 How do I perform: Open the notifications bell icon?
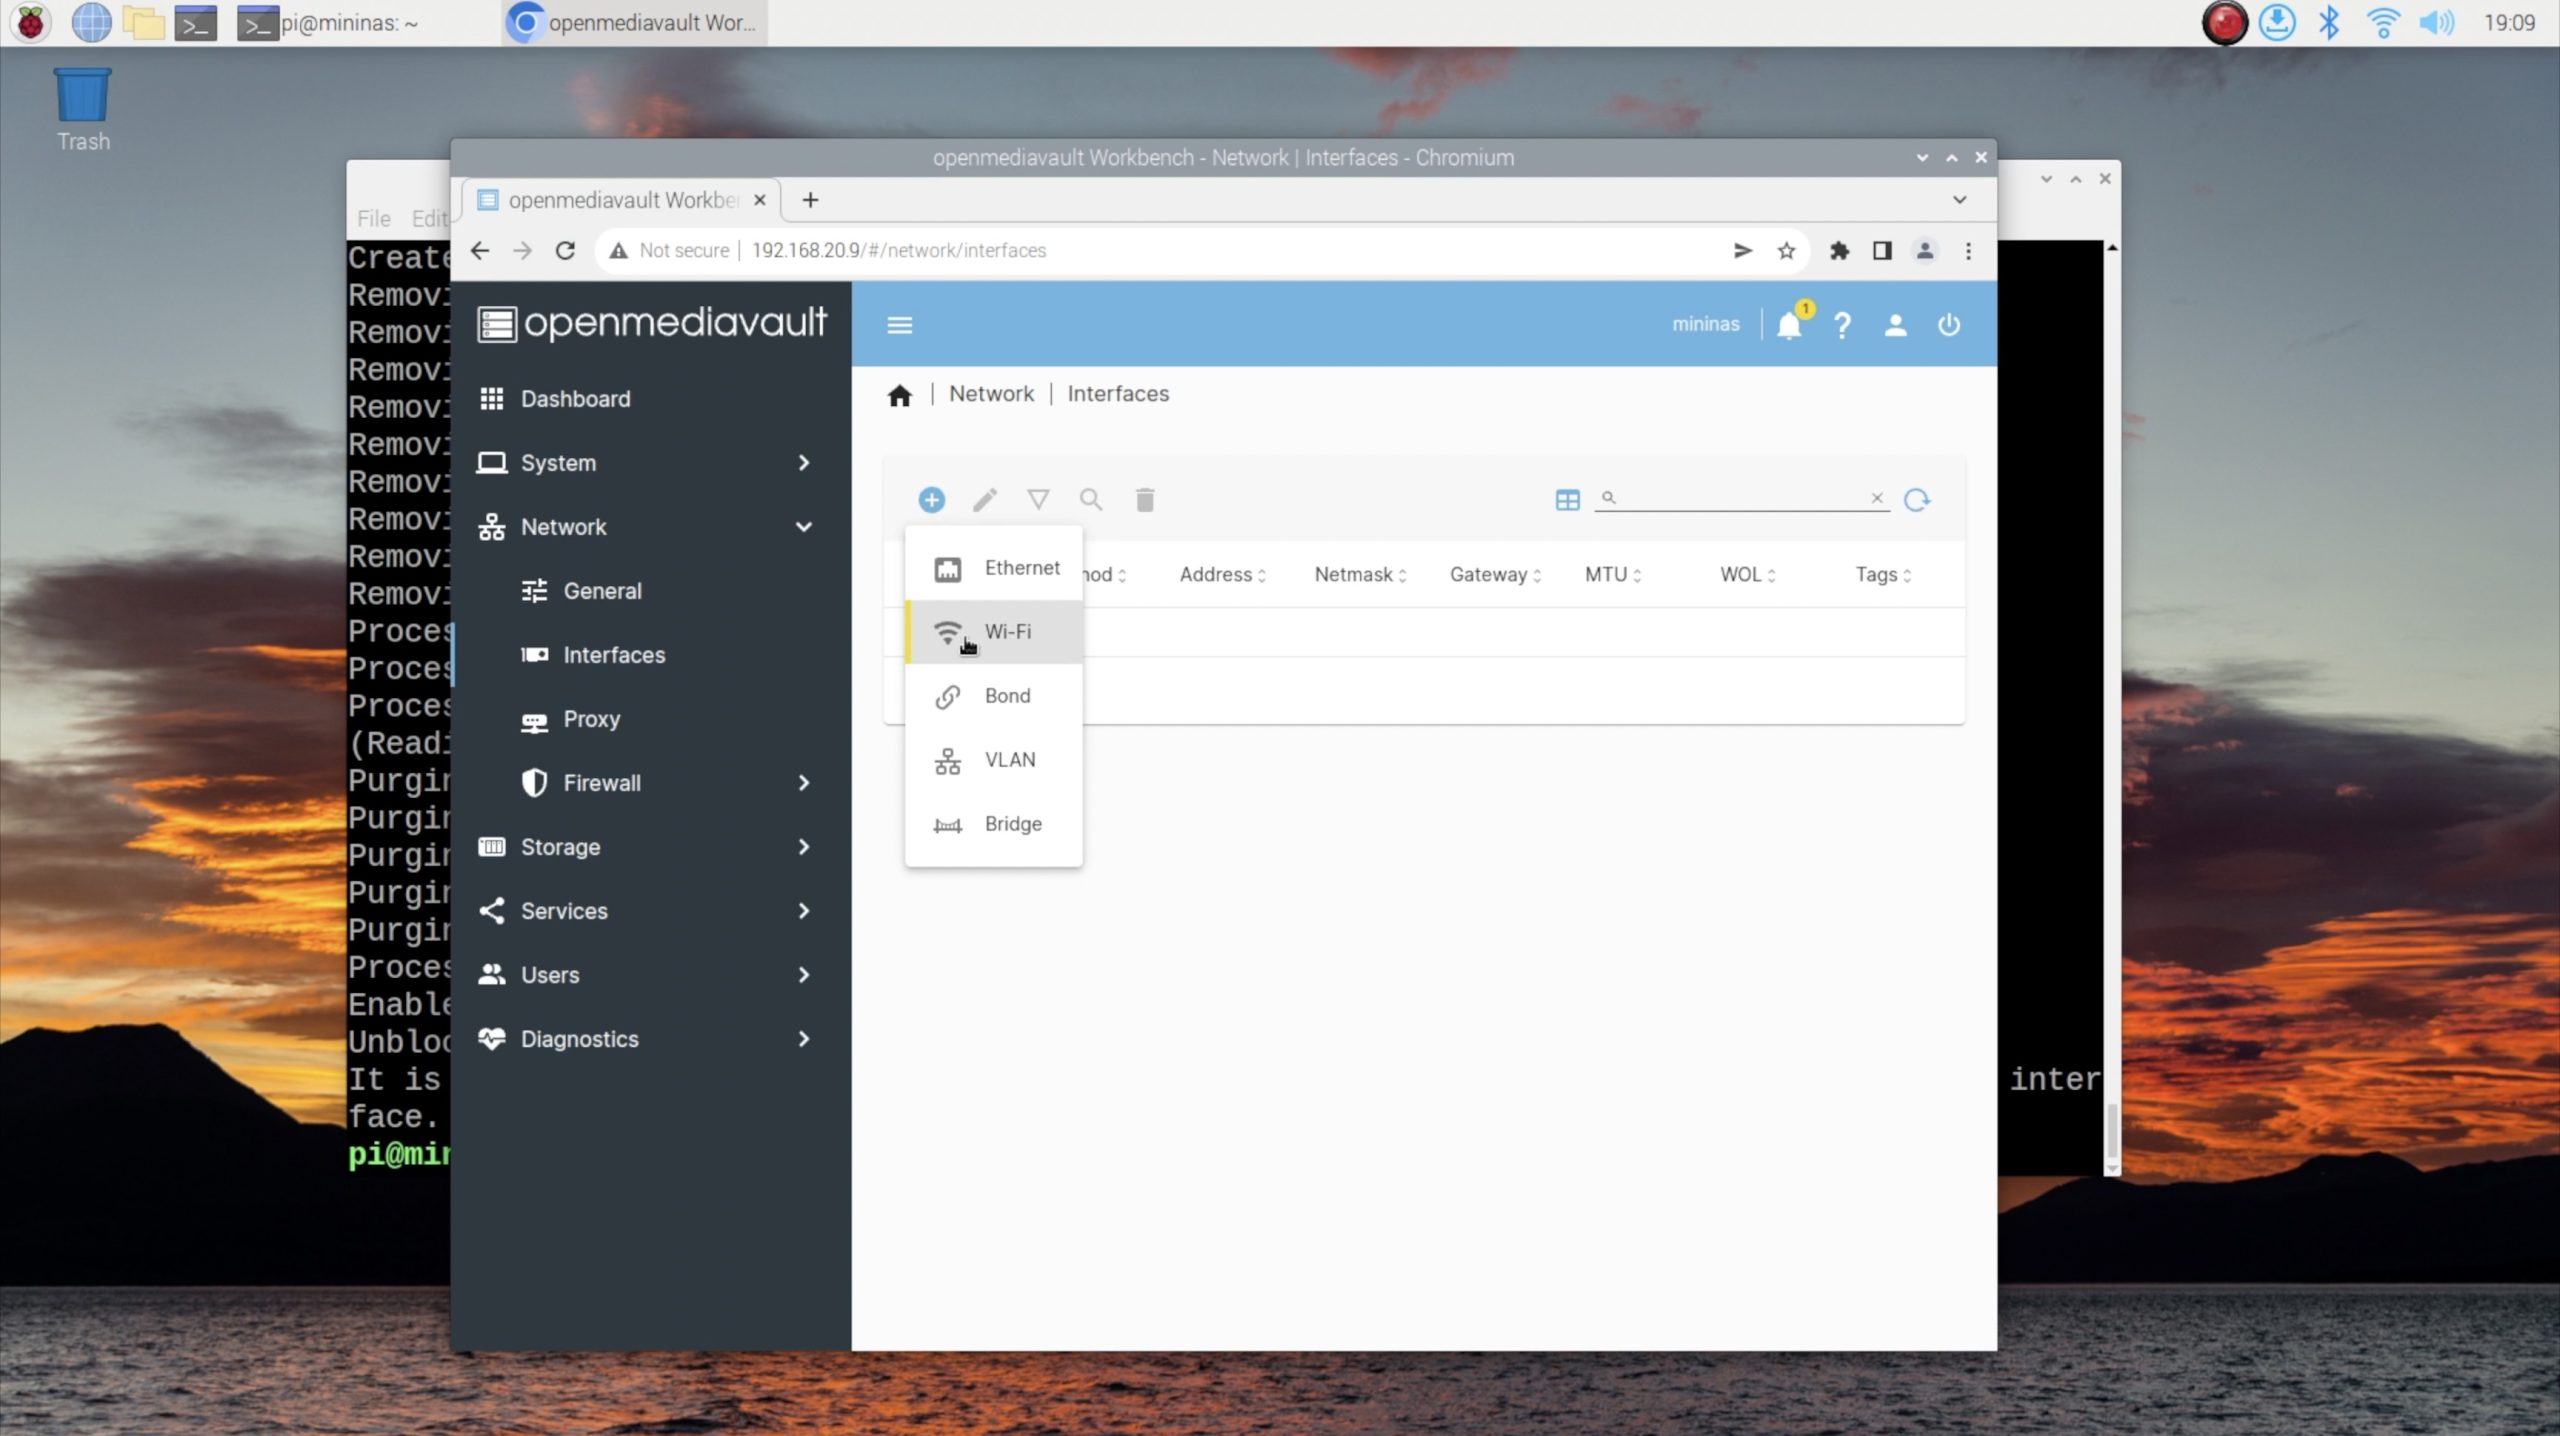[x=1789, y=325]
